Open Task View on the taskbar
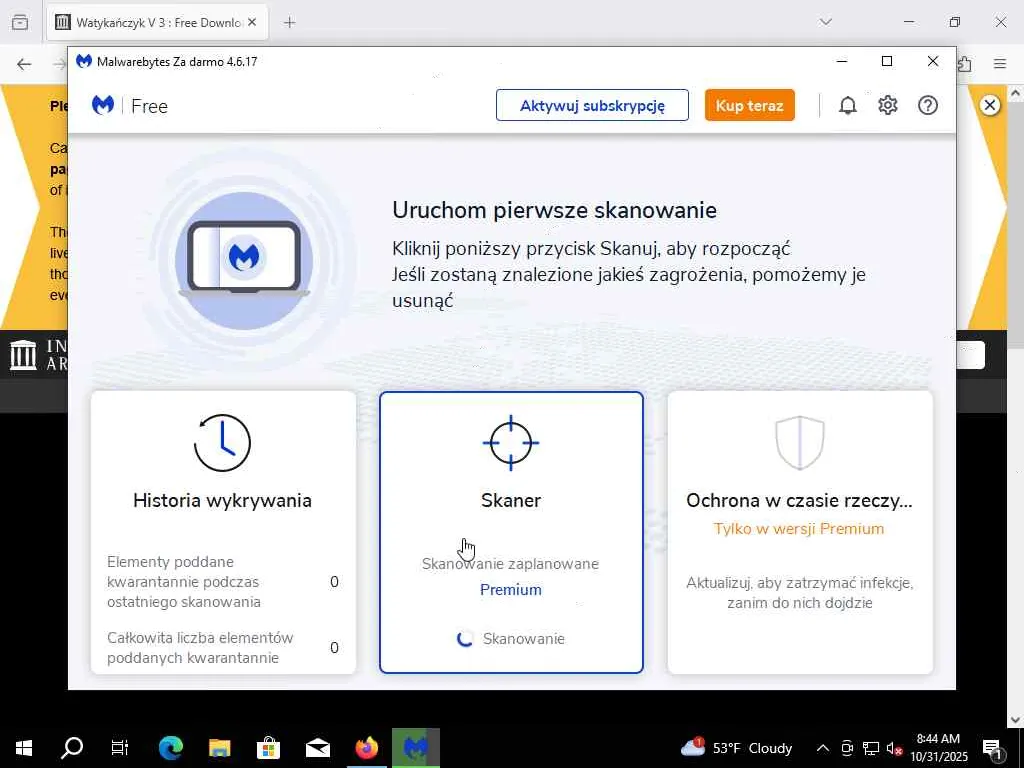 [120, 748]
